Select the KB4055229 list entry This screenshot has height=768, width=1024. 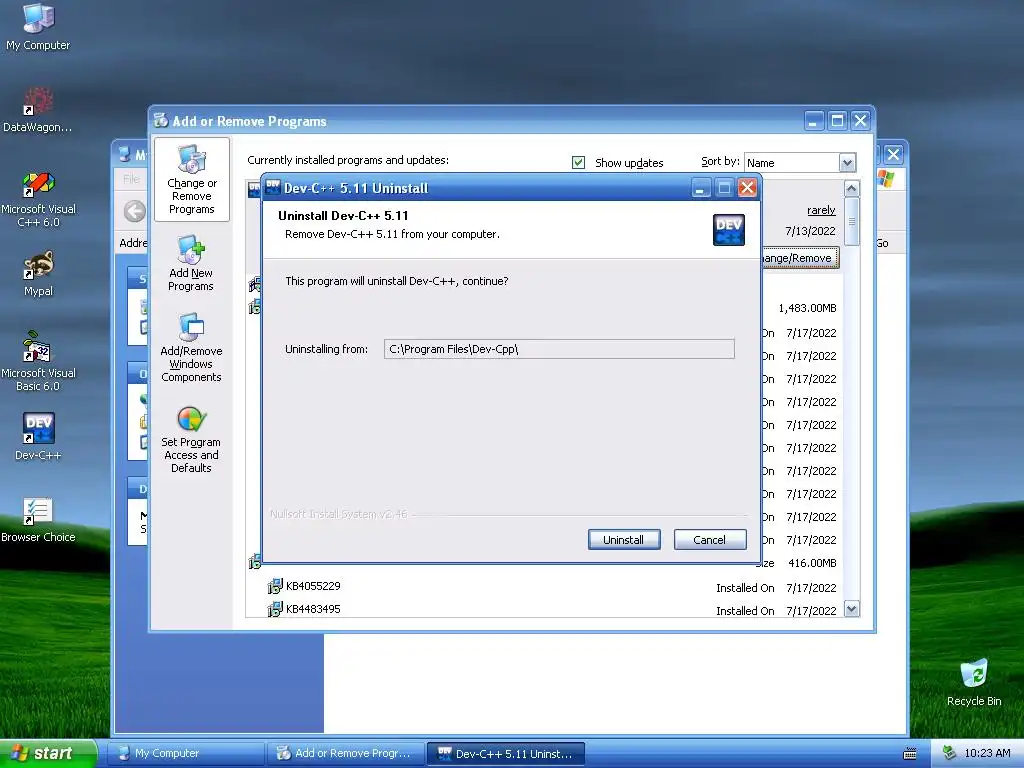pos(552,586)
